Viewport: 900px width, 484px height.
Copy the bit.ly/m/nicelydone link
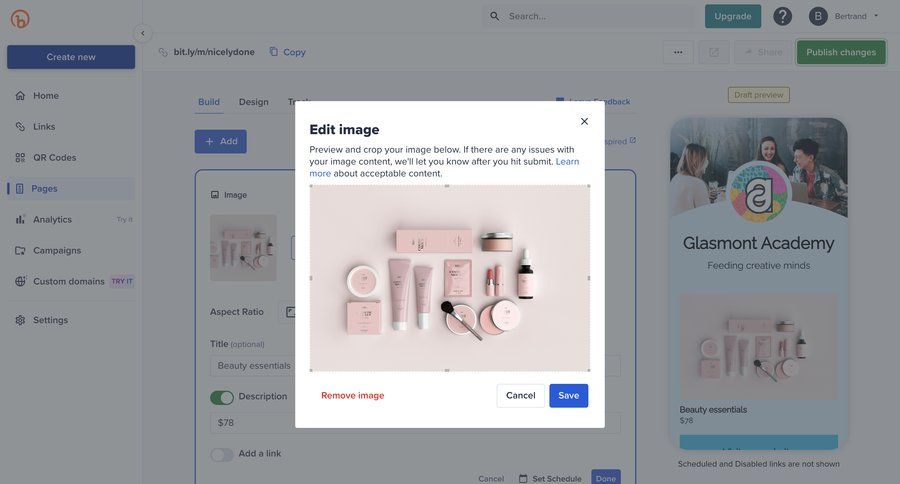[288, 52]
